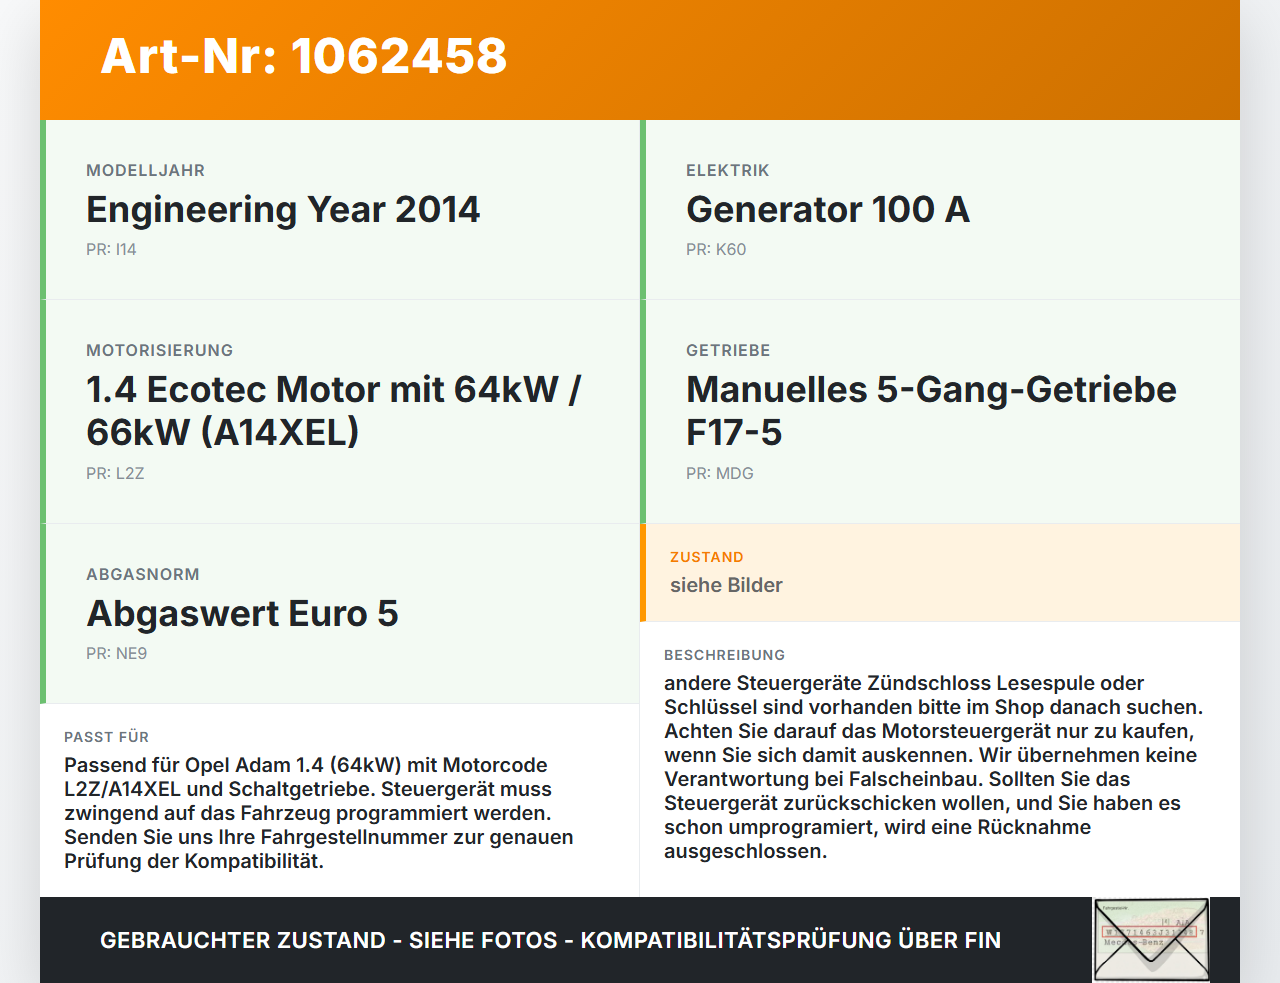Click the PR: K60 code text

tap(716, 249)
